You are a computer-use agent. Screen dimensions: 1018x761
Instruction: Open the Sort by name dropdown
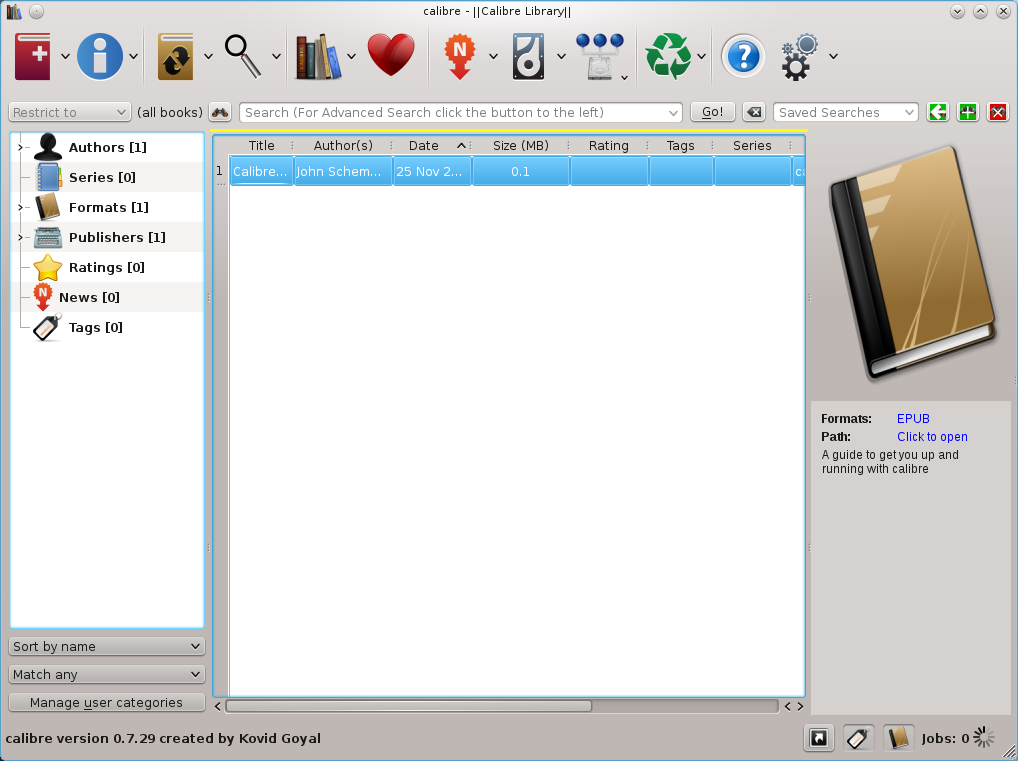[107, 647]
